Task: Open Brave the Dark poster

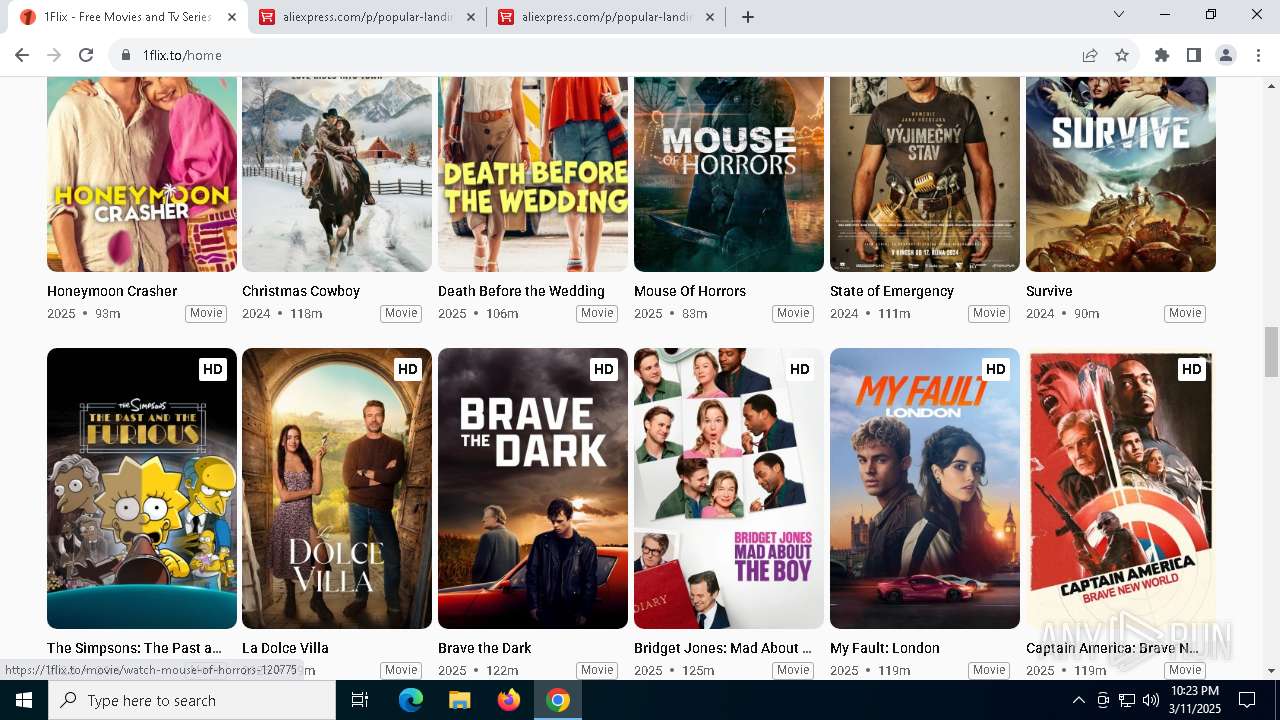Action: coord(533,488)
